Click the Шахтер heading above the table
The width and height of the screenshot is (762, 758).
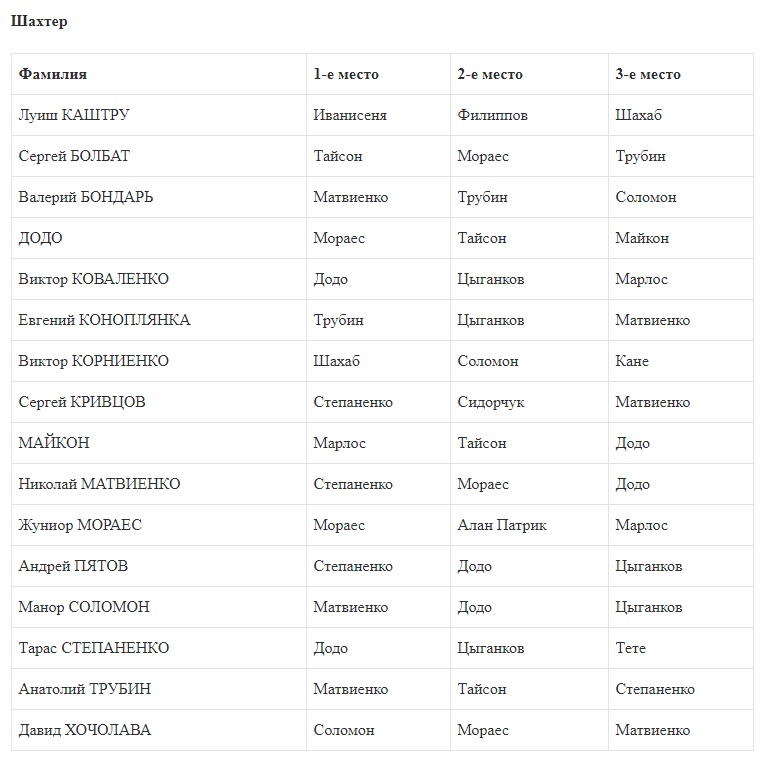tap(39, 22)
